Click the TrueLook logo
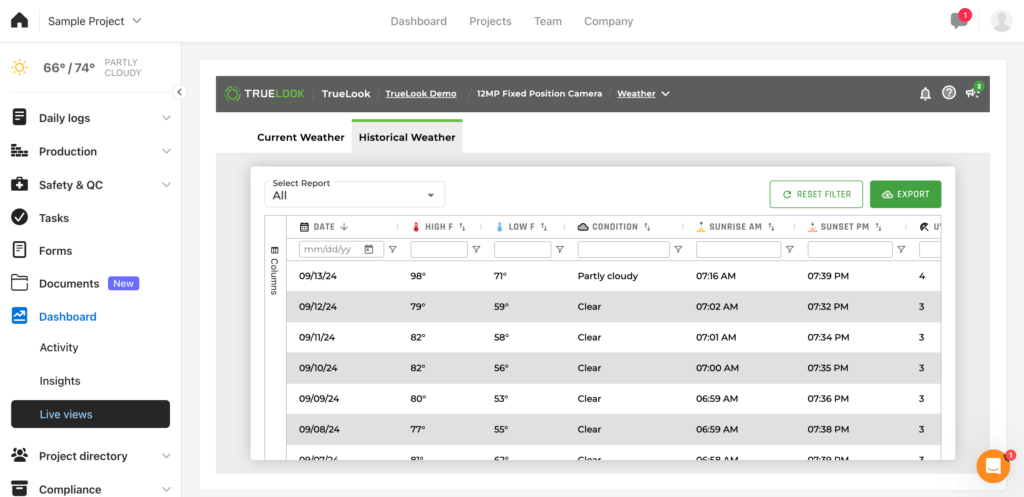 [264, 93]
